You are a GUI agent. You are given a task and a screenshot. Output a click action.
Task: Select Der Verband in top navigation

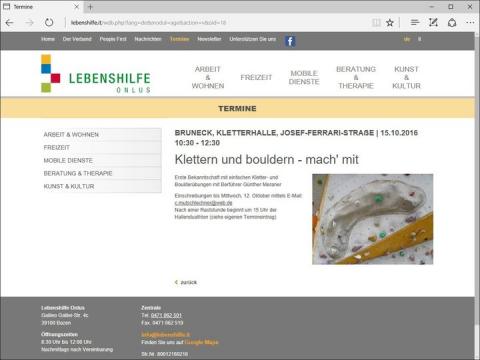tap(77, 39)
